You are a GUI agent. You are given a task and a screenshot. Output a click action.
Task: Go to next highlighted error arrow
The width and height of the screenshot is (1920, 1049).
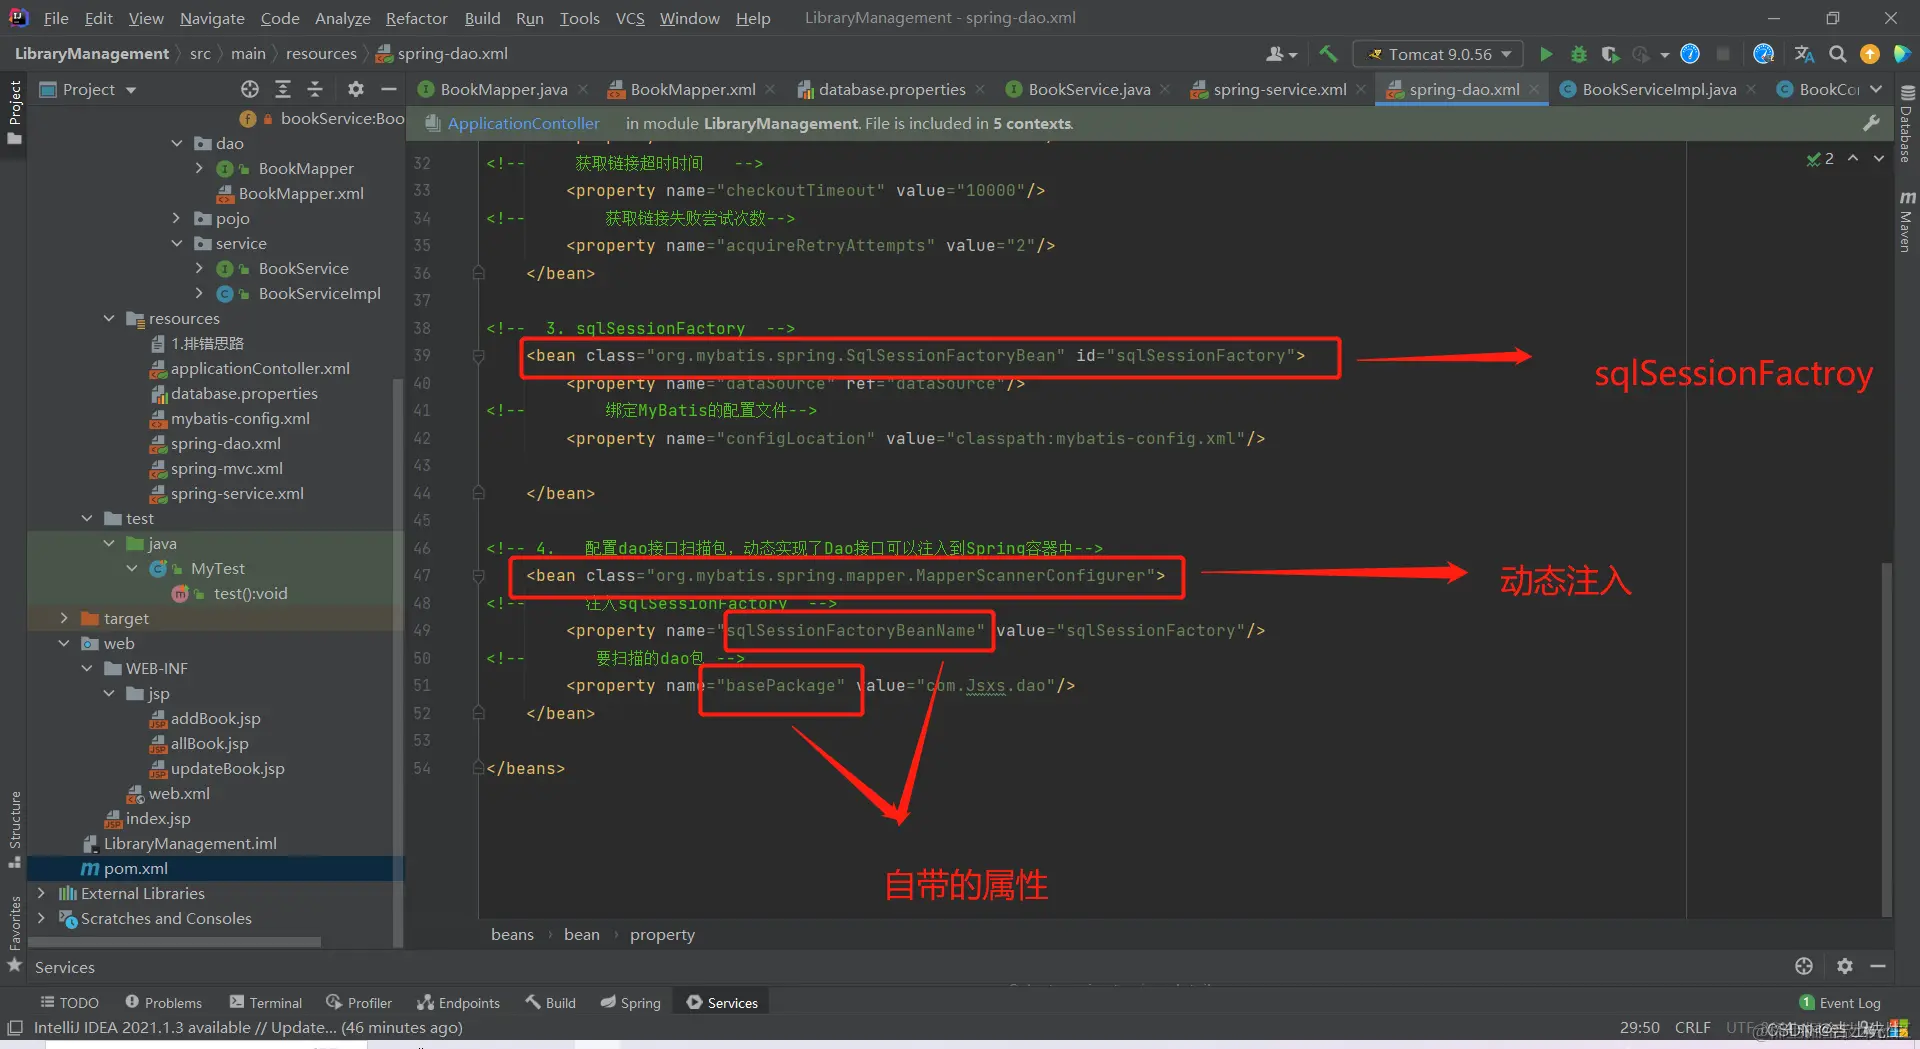[x=1879, y=158]
